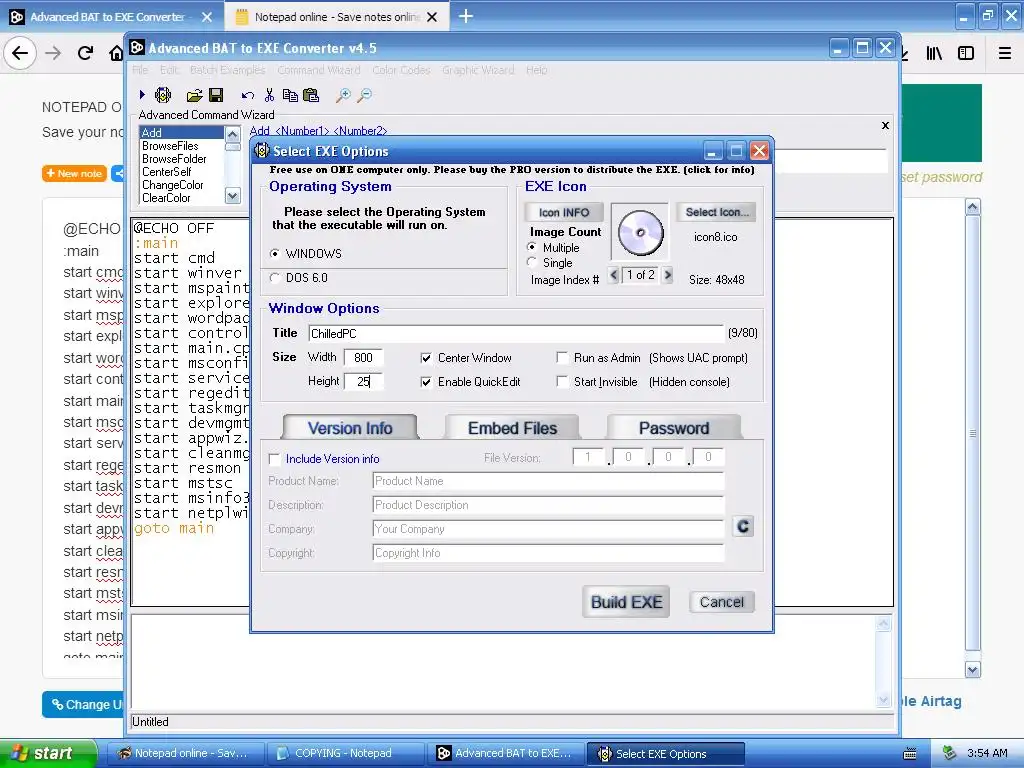
Task: Click the Zoom Out magnifier icon
Action: click(x=364, y=96)
